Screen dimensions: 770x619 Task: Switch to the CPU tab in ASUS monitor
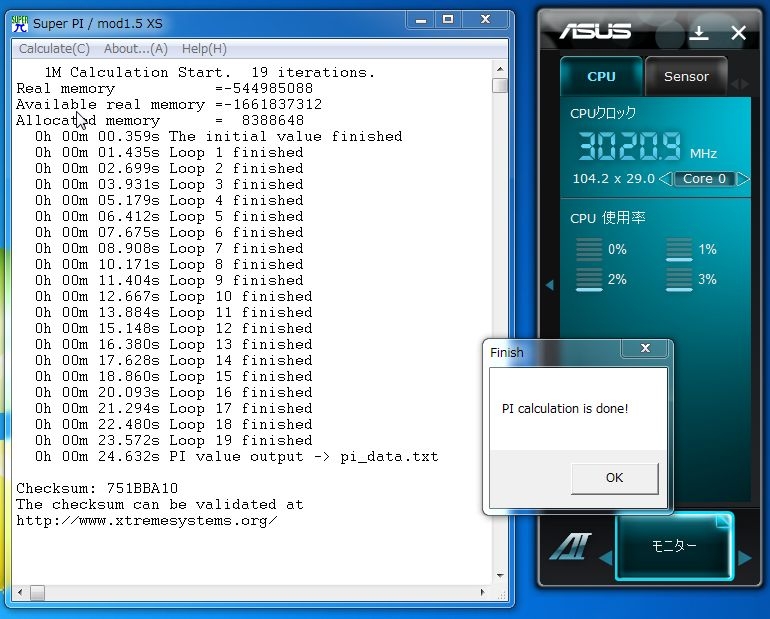coord(601,76)
